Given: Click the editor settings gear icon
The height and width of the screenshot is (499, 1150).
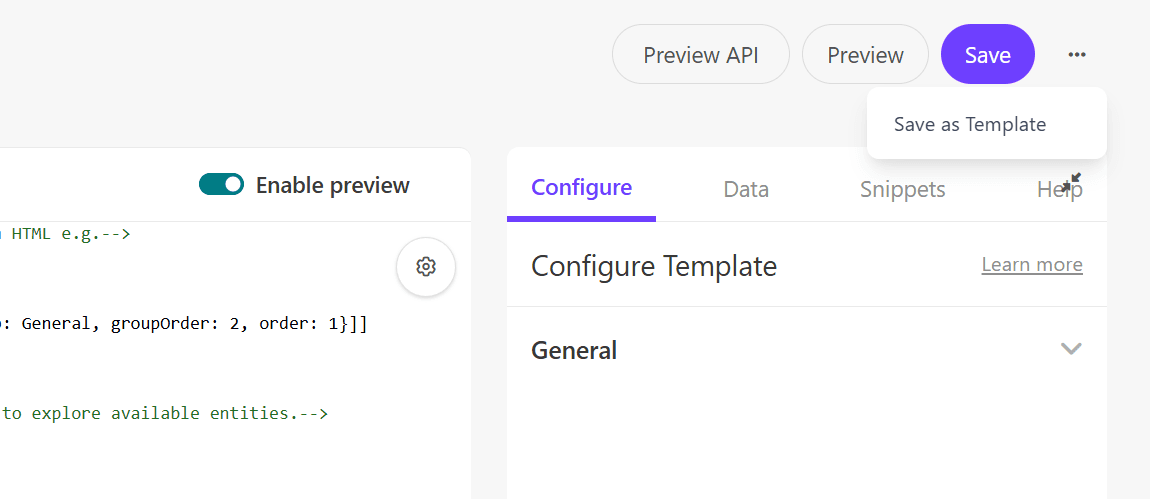Looking at the screenshot, I should [426, 266].
